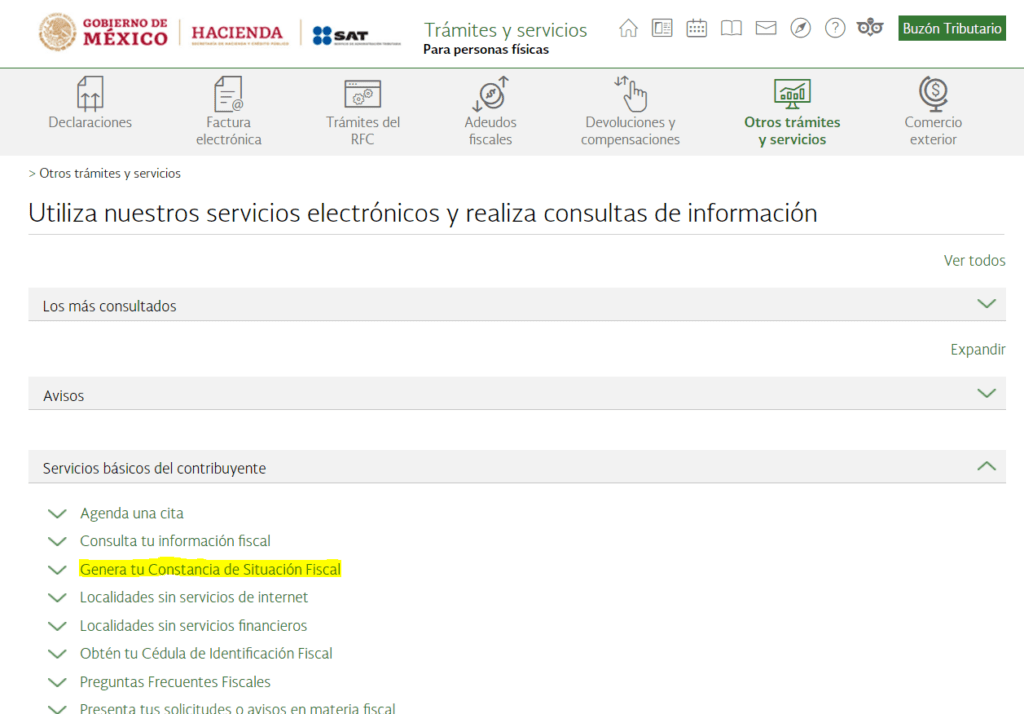Expand the Avisos section chevron
This screenshot has height=714, width=1024.
[986, 393]
